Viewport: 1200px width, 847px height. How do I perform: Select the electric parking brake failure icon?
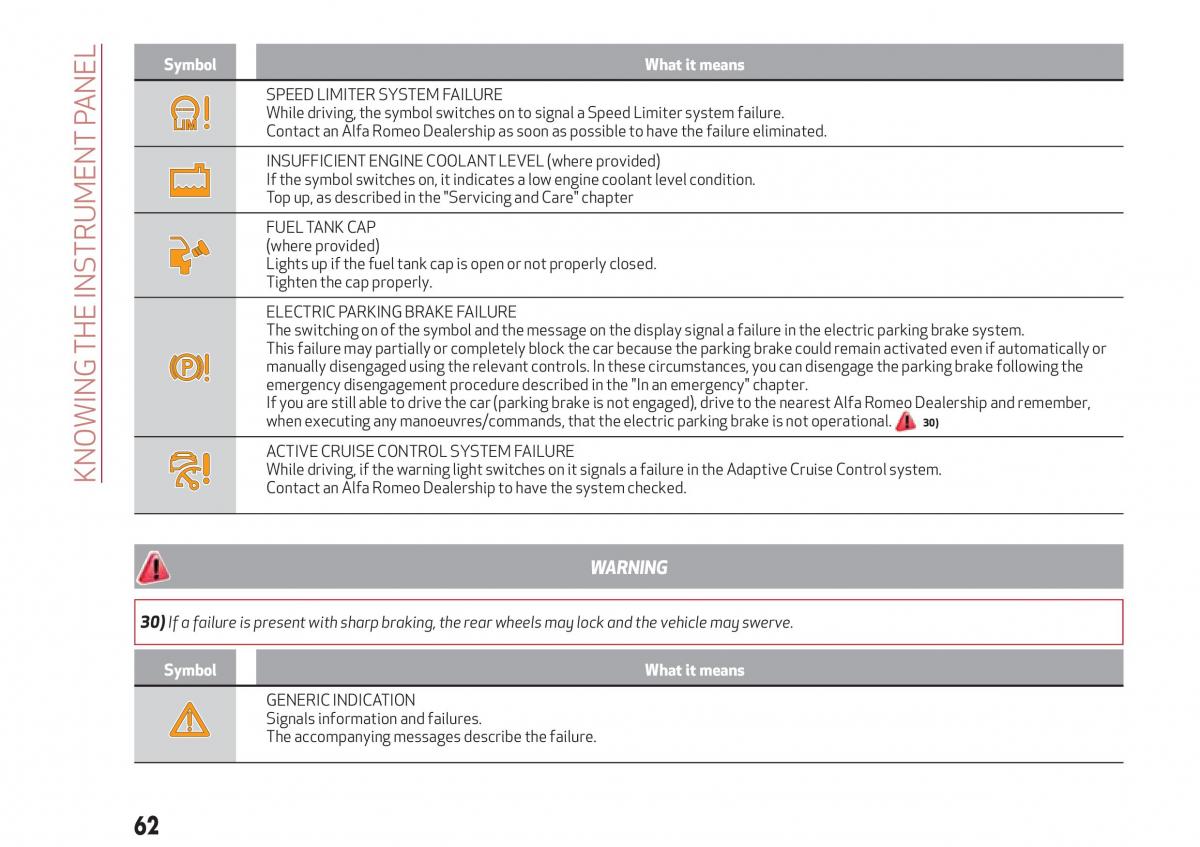(x=190, y=367)
